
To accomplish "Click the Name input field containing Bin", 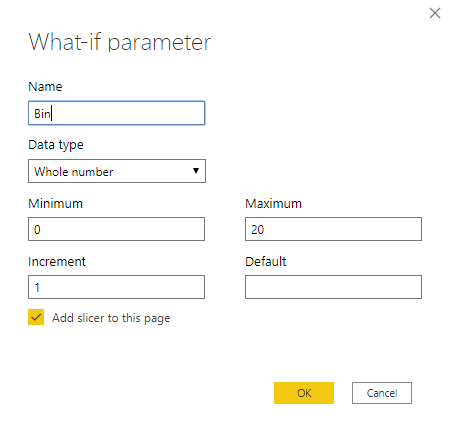I will point(116,113).
